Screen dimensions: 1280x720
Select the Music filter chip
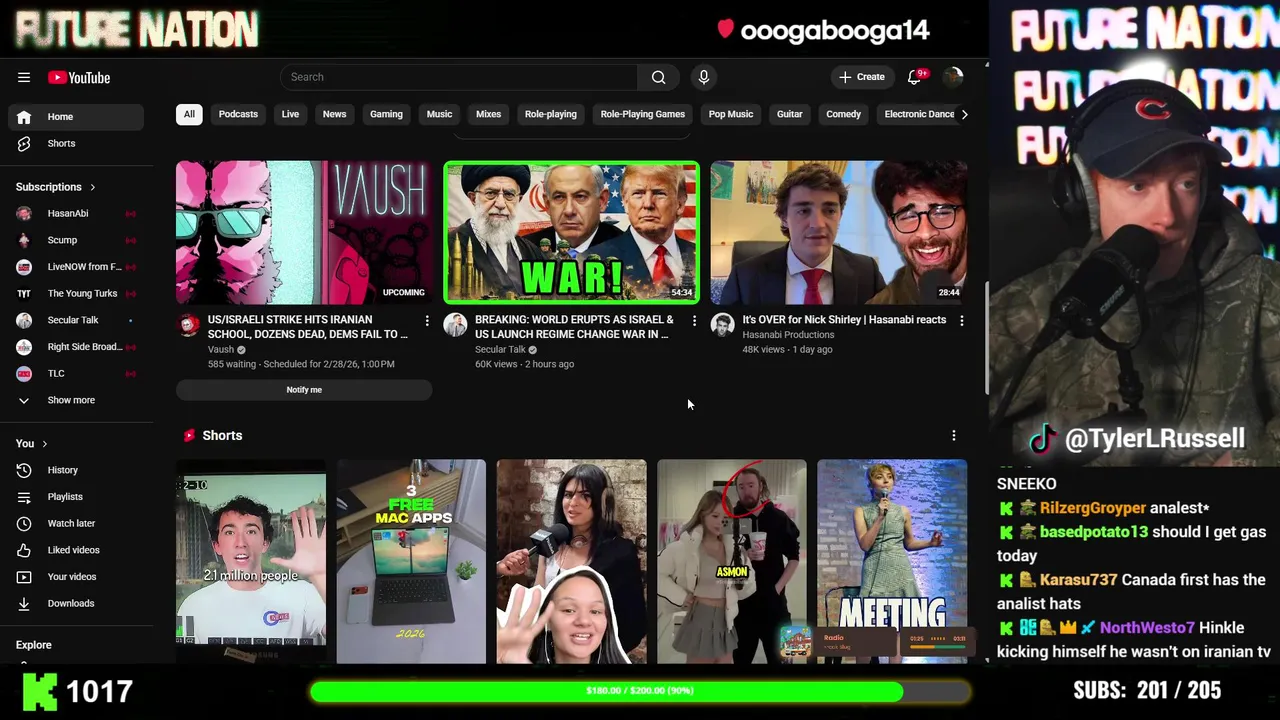(439, 114)
